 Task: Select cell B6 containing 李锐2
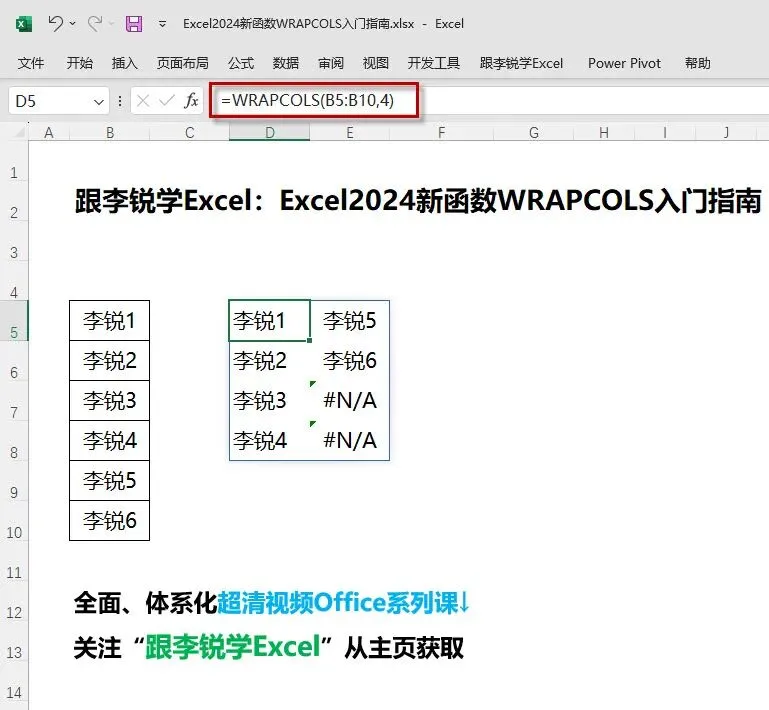[x=109, y=360]
